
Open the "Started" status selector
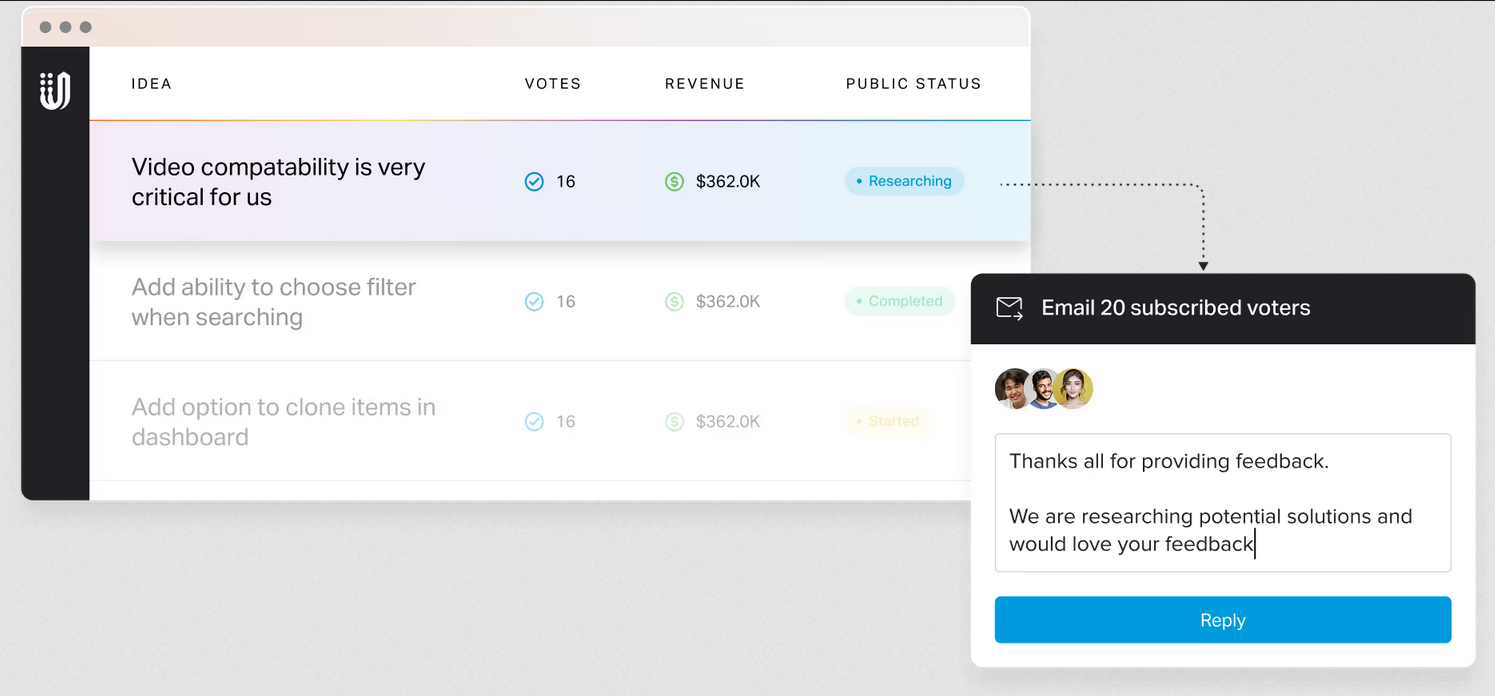pyautogui.click(x=889, y=421)
